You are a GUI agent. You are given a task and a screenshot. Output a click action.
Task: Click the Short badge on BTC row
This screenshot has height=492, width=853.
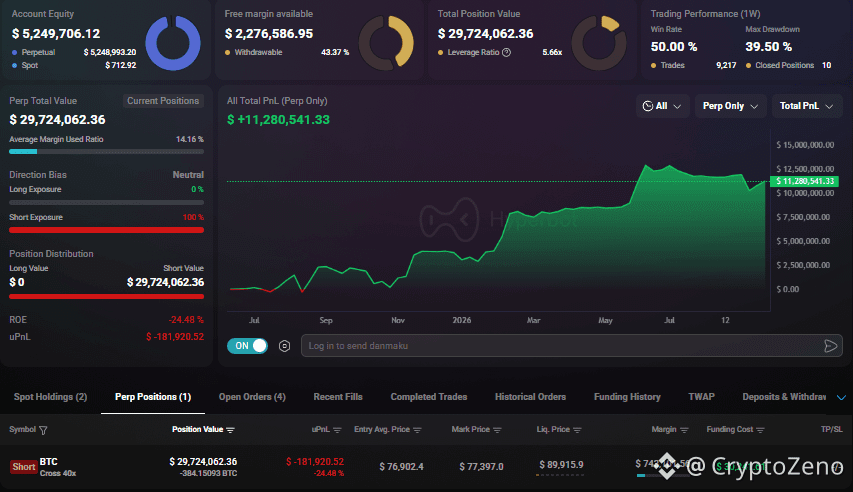(x=23, y=467)
